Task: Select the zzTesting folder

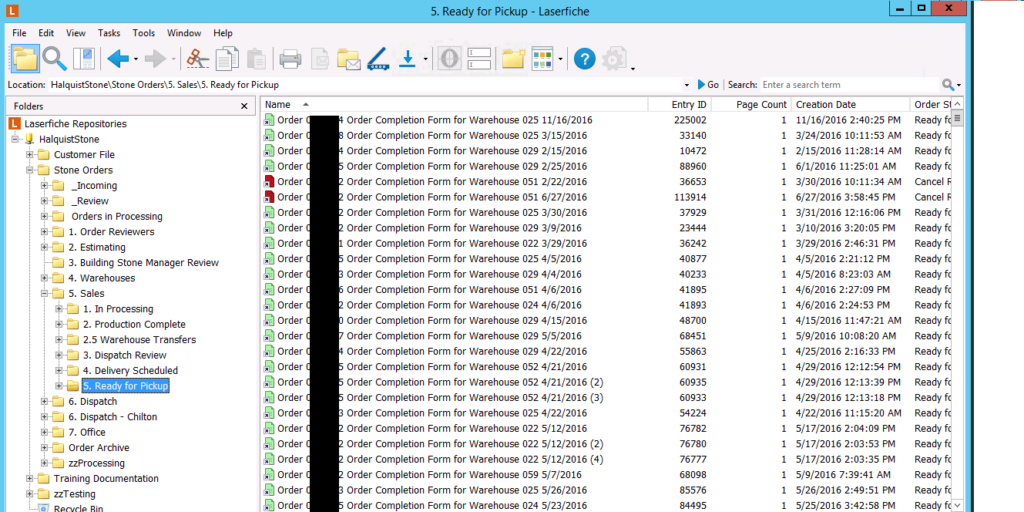Action: [x=74, y=494]
